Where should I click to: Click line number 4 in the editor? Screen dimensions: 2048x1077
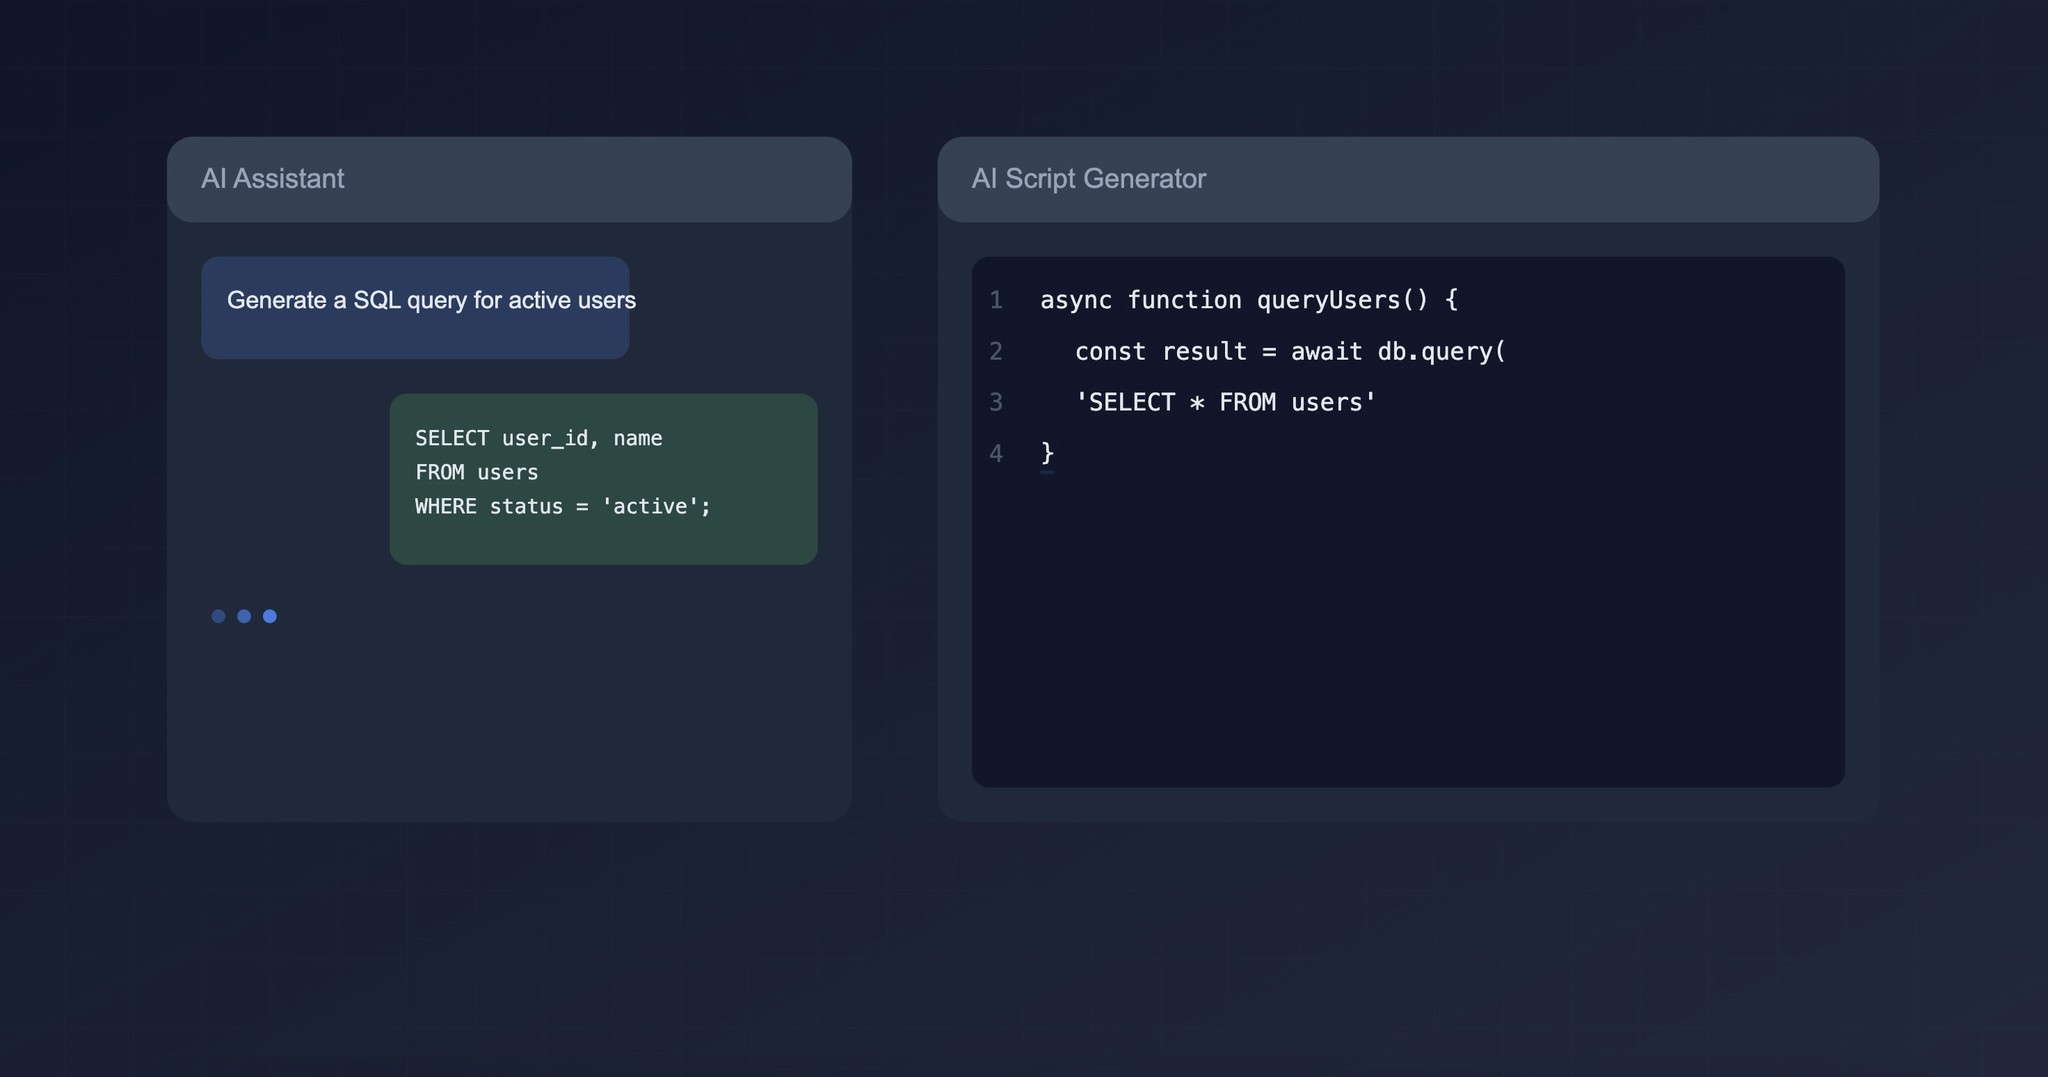click(996, 453)
